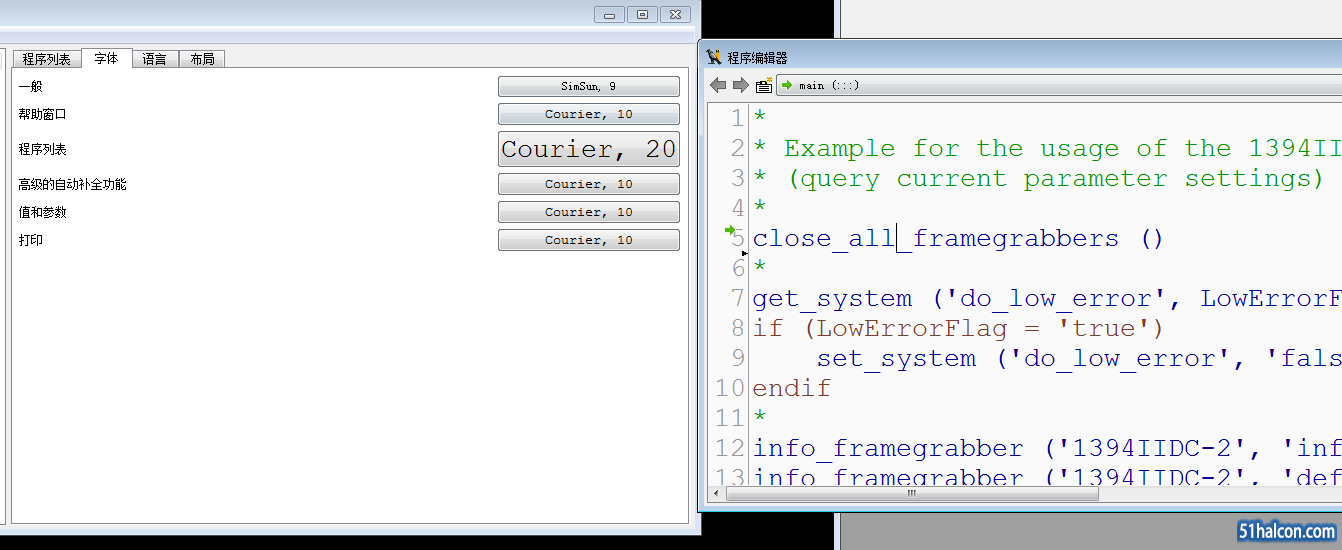Screen dimensions: 1342x550
Task: Click the 帮助窗口 label
Action: point(42,115)
